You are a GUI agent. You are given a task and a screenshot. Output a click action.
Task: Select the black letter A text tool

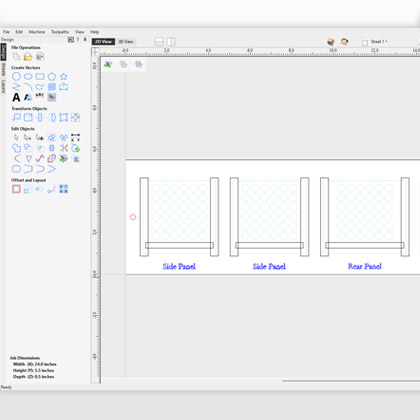pyautogui.click(x=16, y=97)
